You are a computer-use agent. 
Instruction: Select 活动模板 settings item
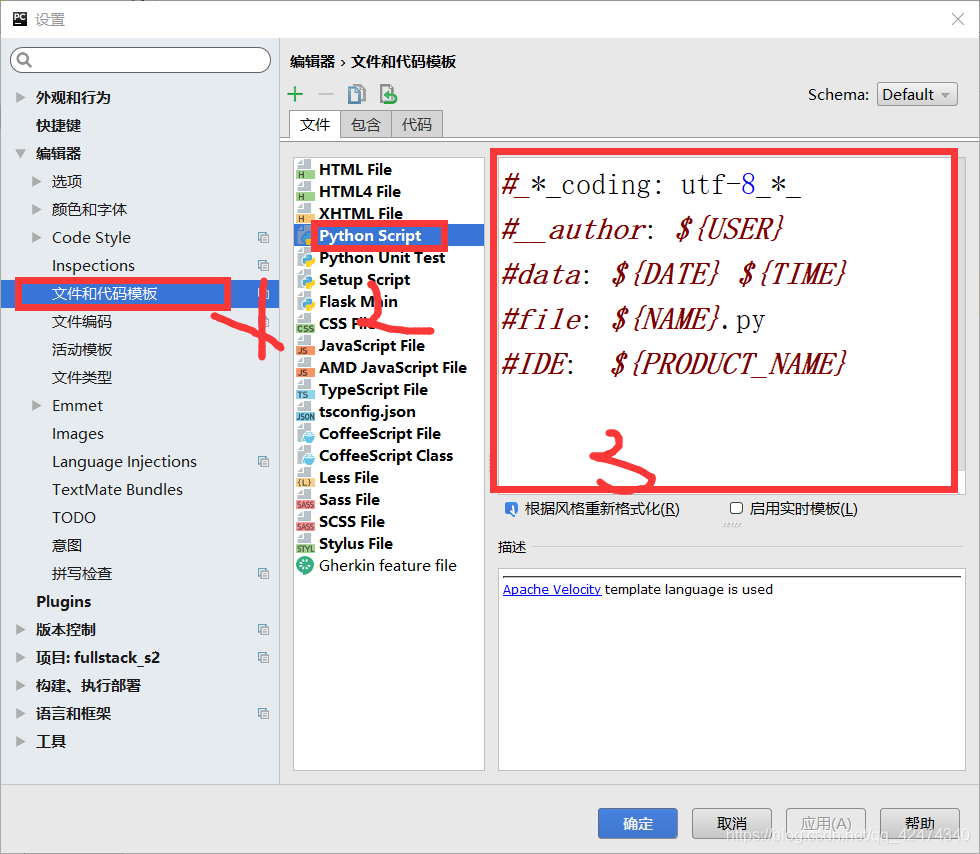(82, 349)
